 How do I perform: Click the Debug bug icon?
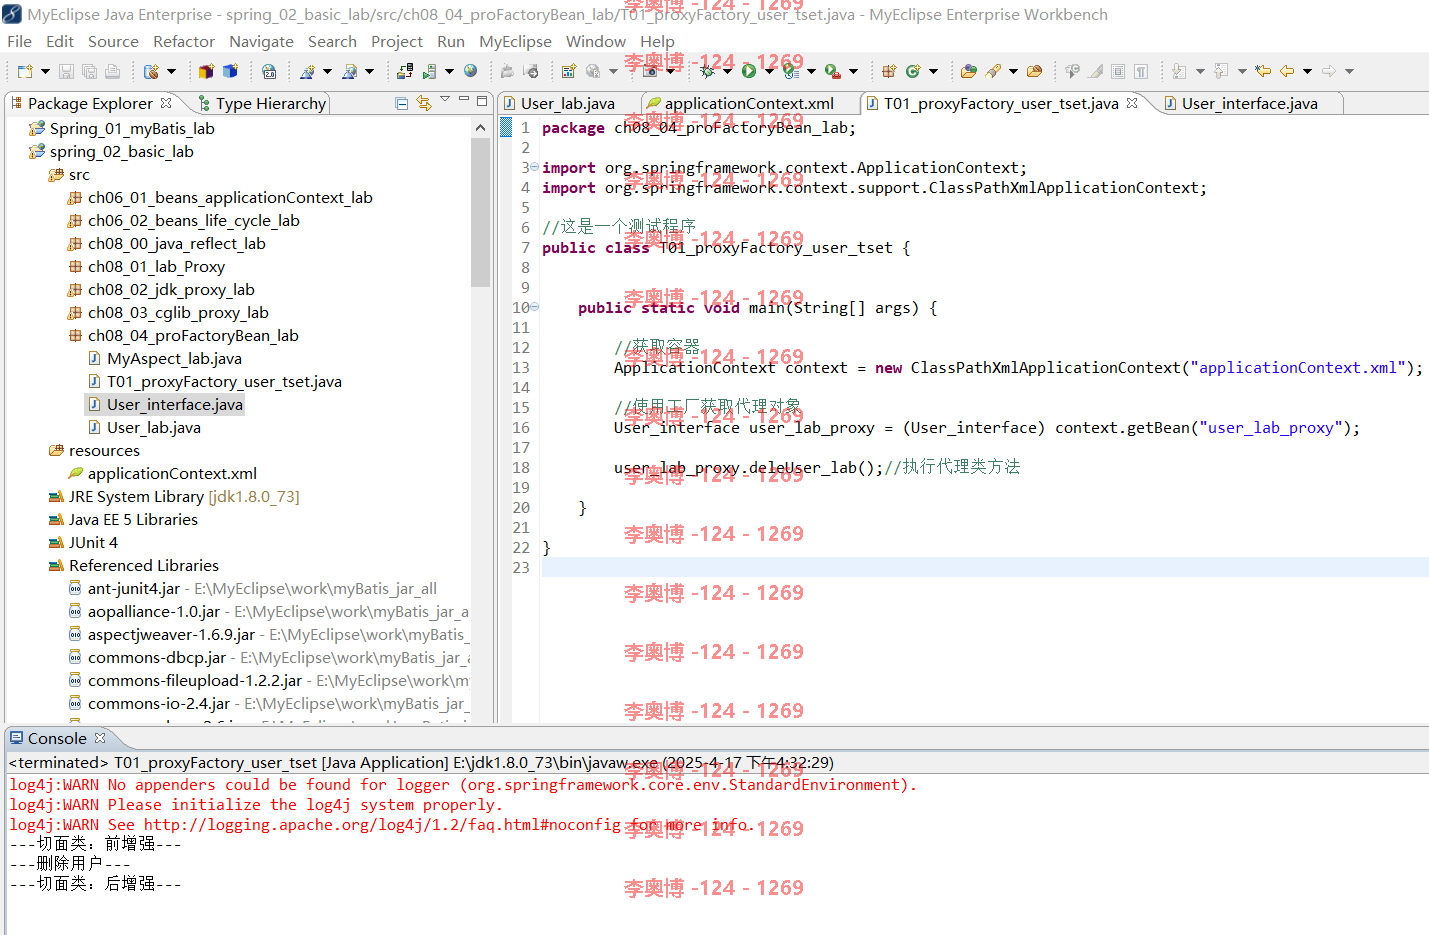pos(708,71)
